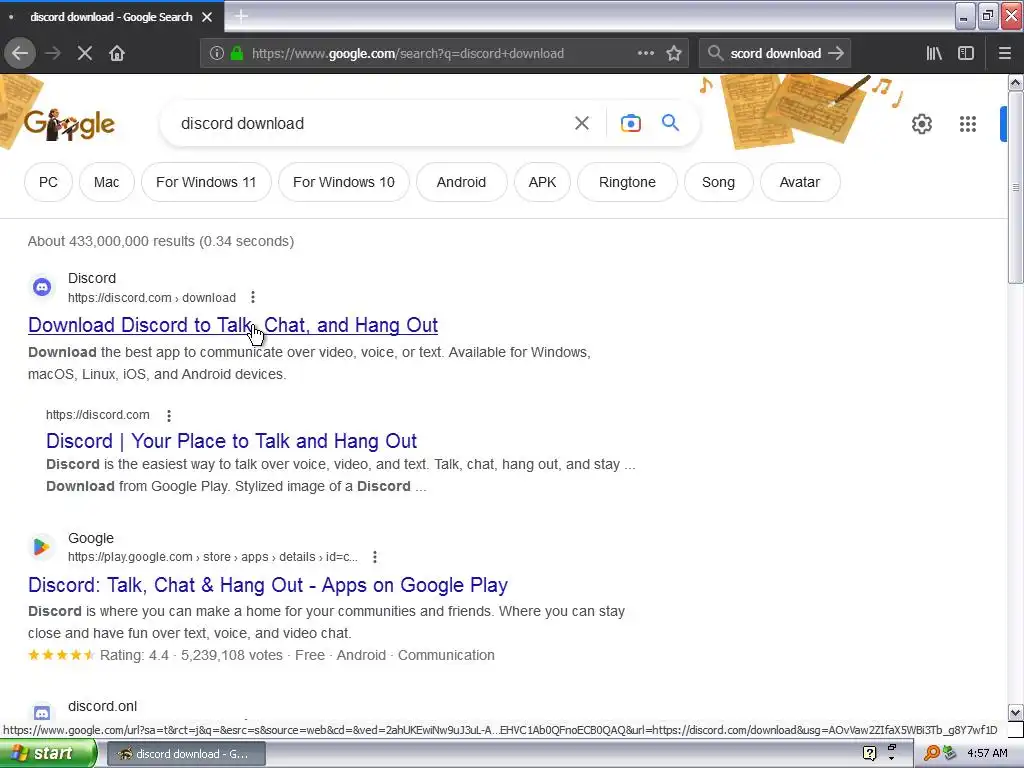The width and height of the screenshot is (1024, 768).
Task: Open Discord | Your Place to Talk and Hang Out
Action: point(231,441)
